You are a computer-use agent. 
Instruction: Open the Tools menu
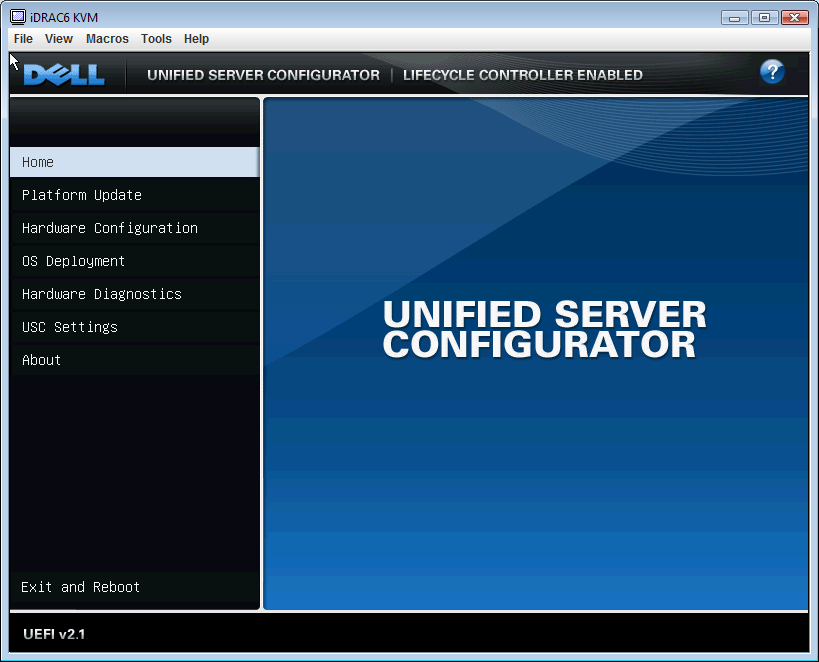click(x=156, y=39)
